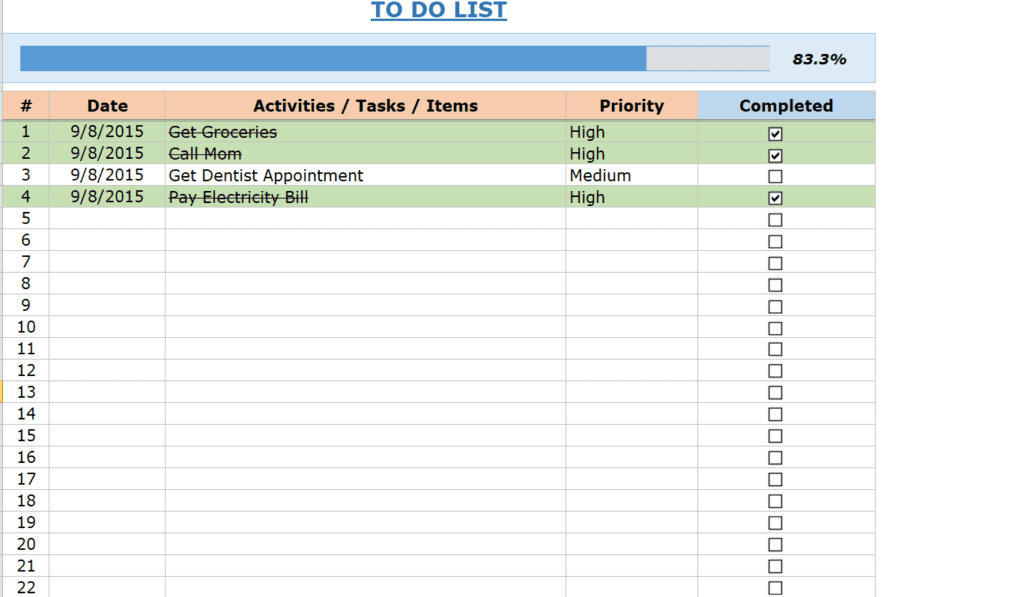The height and width of the screenshot is (597, 1024).
Task: Tick the Completed checkbox in row 17
Action: tap(775, 479)
